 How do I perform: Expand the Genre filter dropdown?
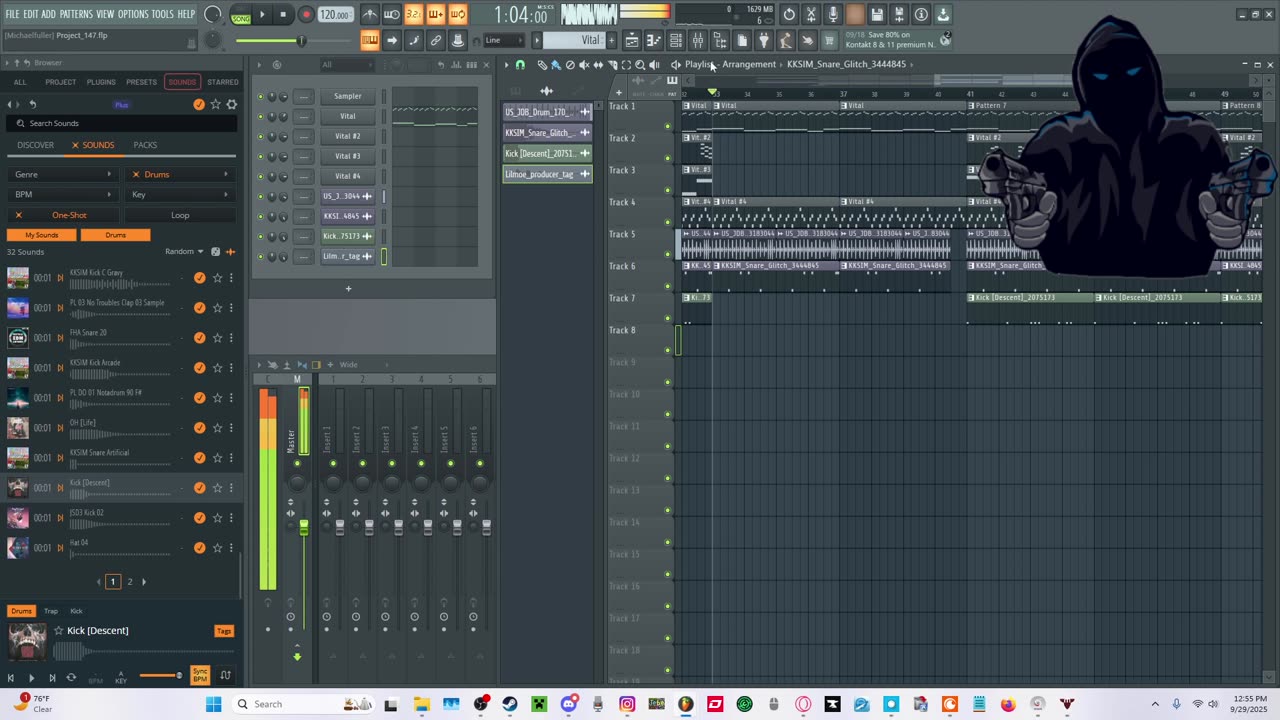click(63, 175)
